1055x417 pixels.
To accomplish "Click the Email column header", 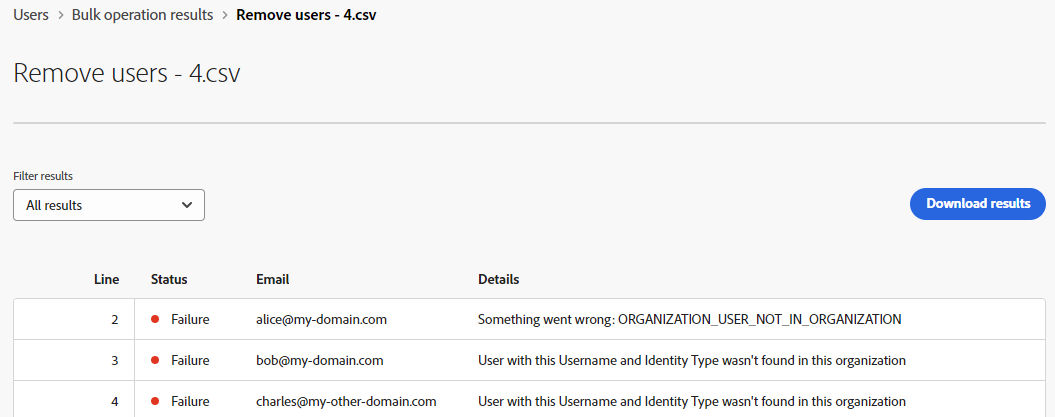I will [x=272, y=279].
